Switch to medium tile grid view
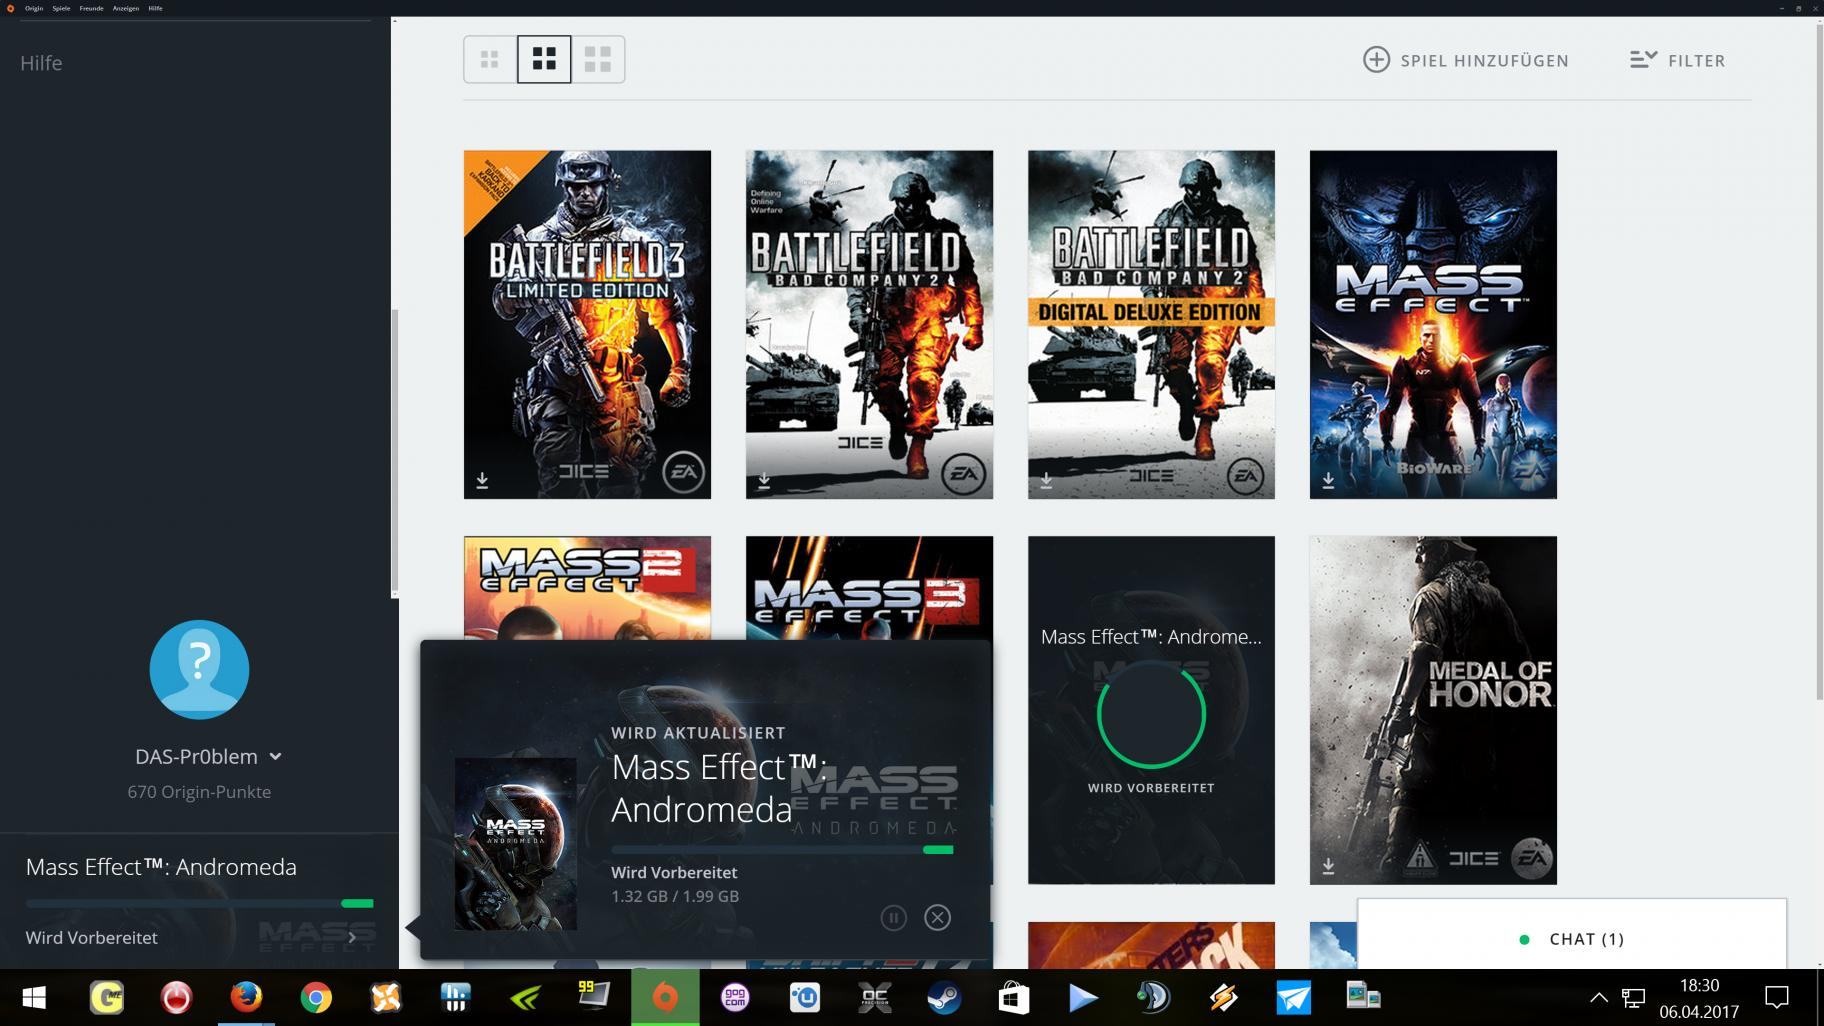Screen dimensions: 1824x1026 click(544, 60)
